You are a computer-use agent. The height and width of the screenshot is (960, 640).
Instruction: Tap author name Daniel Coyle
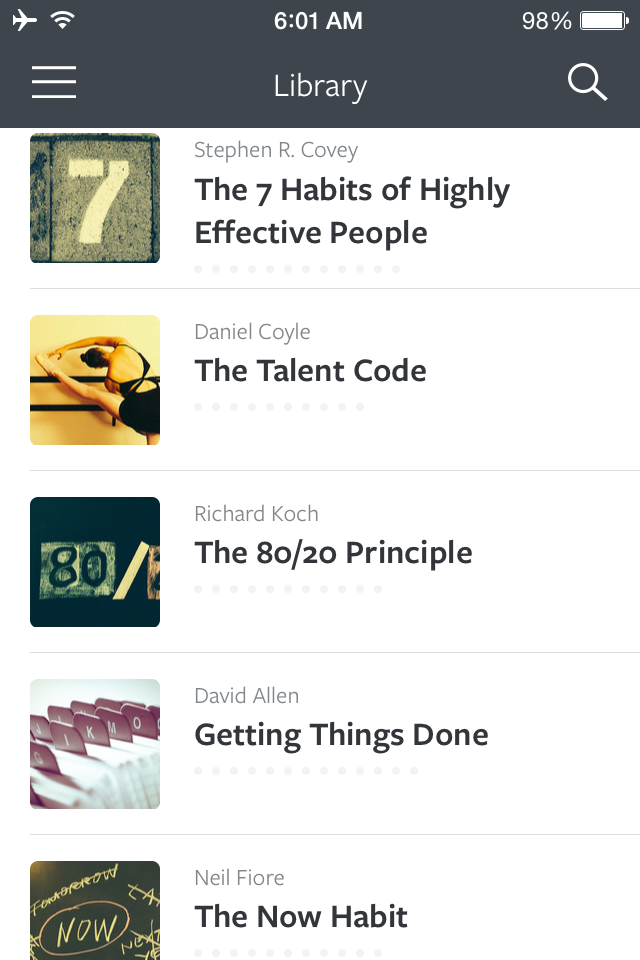pos(252,332)
